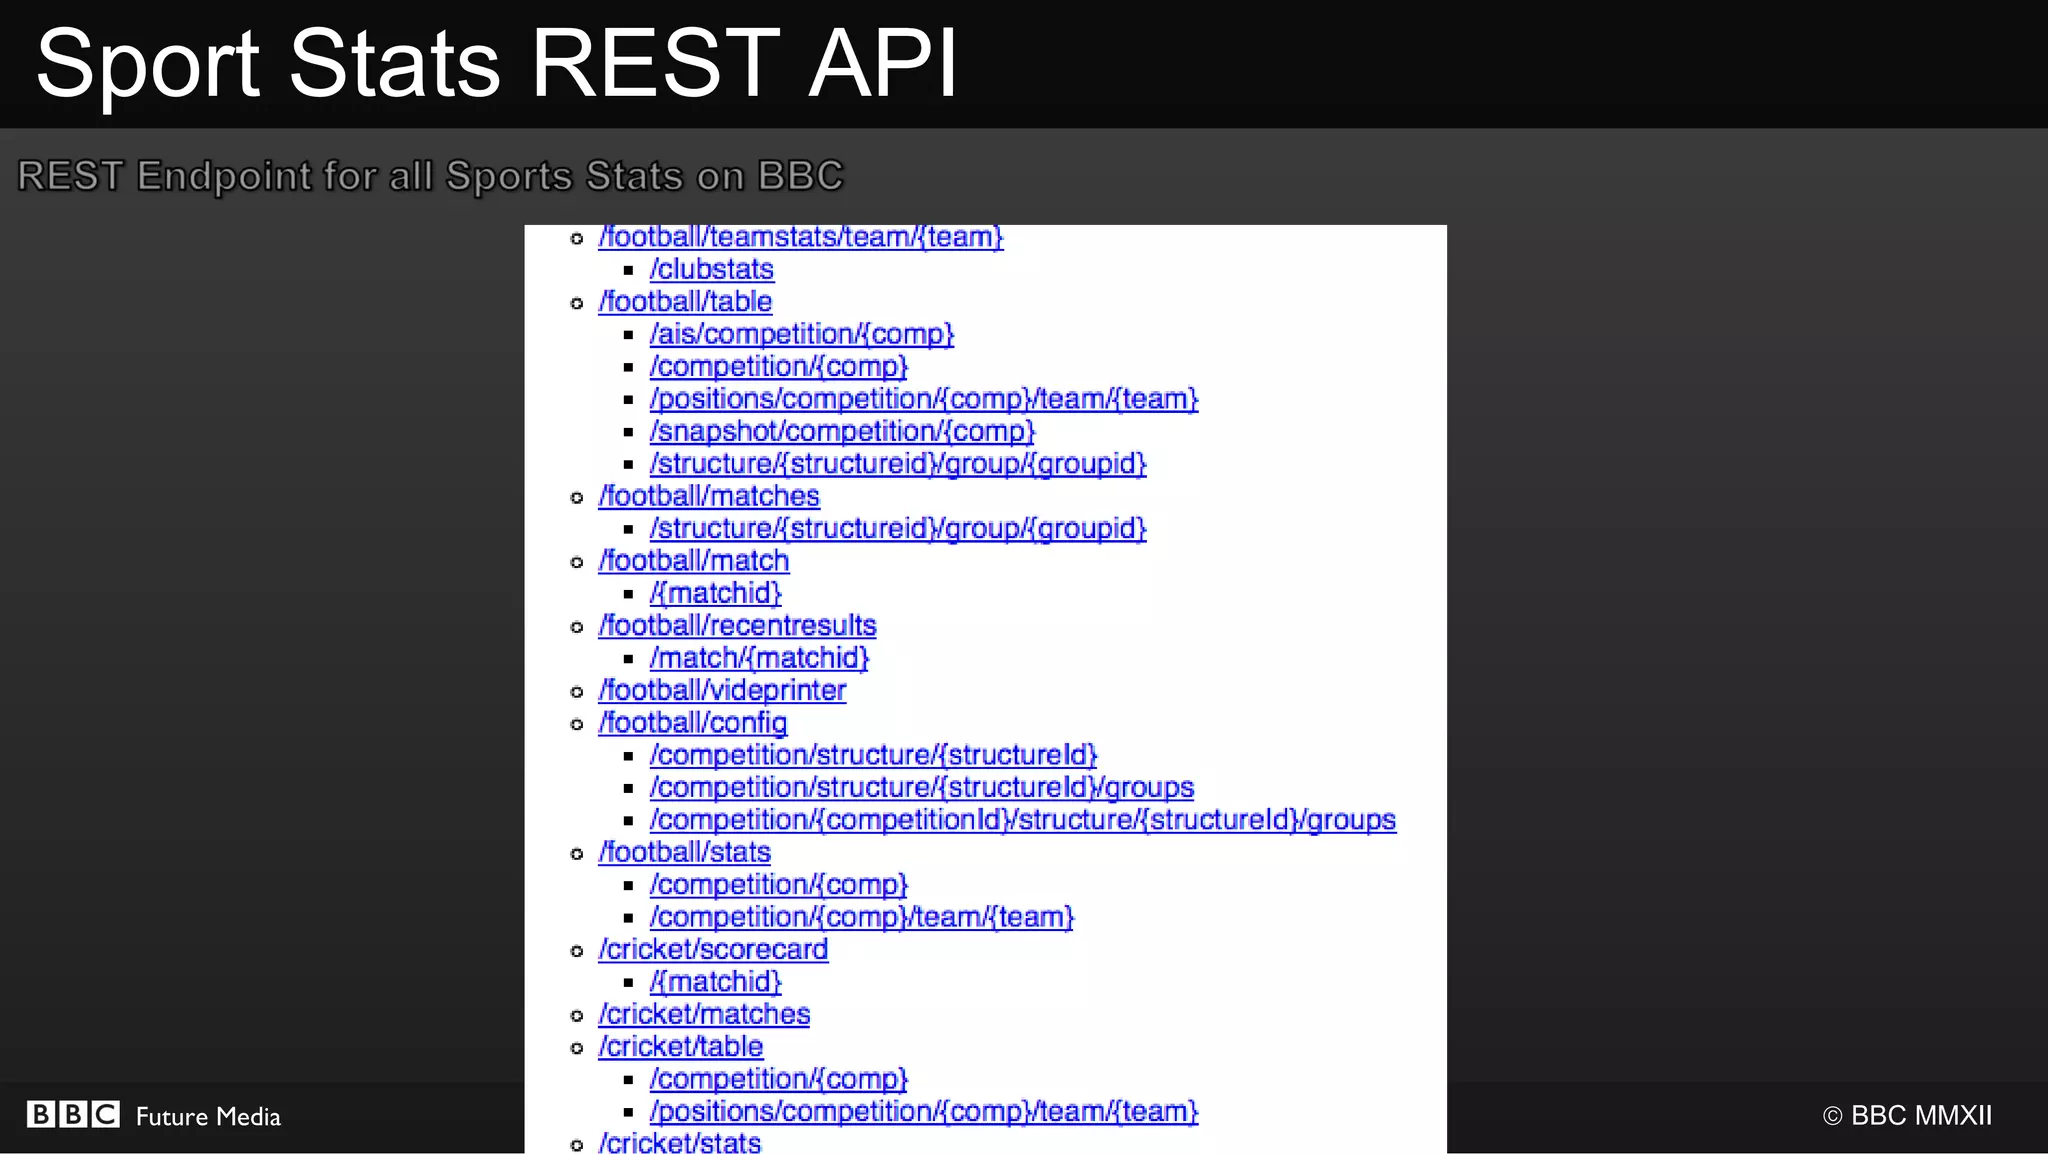Open /competition/structure/{structureId}/groups link
This screenshot has width=2048, height=1154.
[x=922, y=788]
